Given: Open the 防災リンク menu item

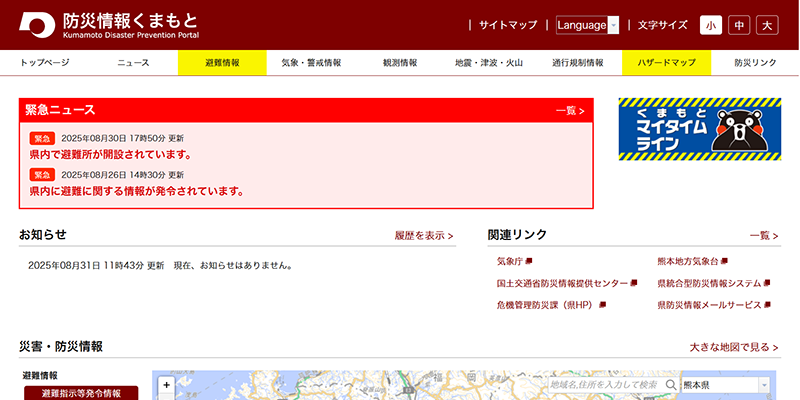Looking at the screenshot, I should click(x=756, y=63).
